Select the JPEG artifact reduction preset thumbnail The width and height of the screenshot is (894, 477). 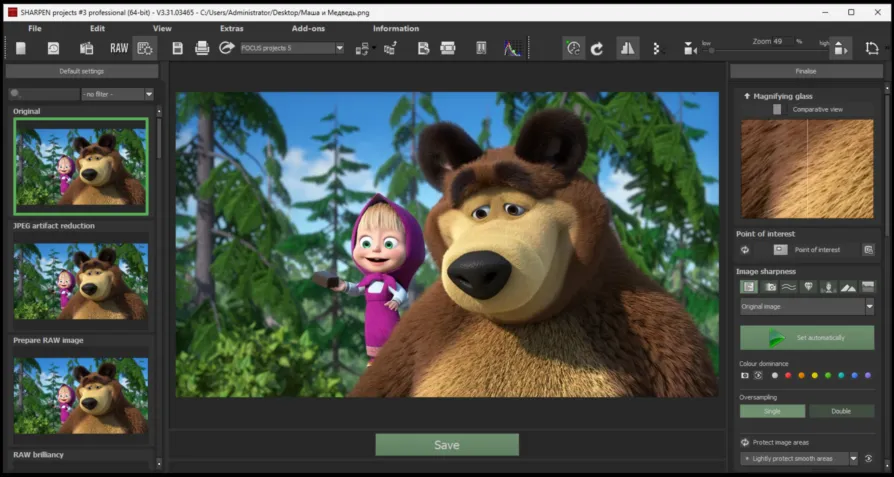click(x=80, y=282)
